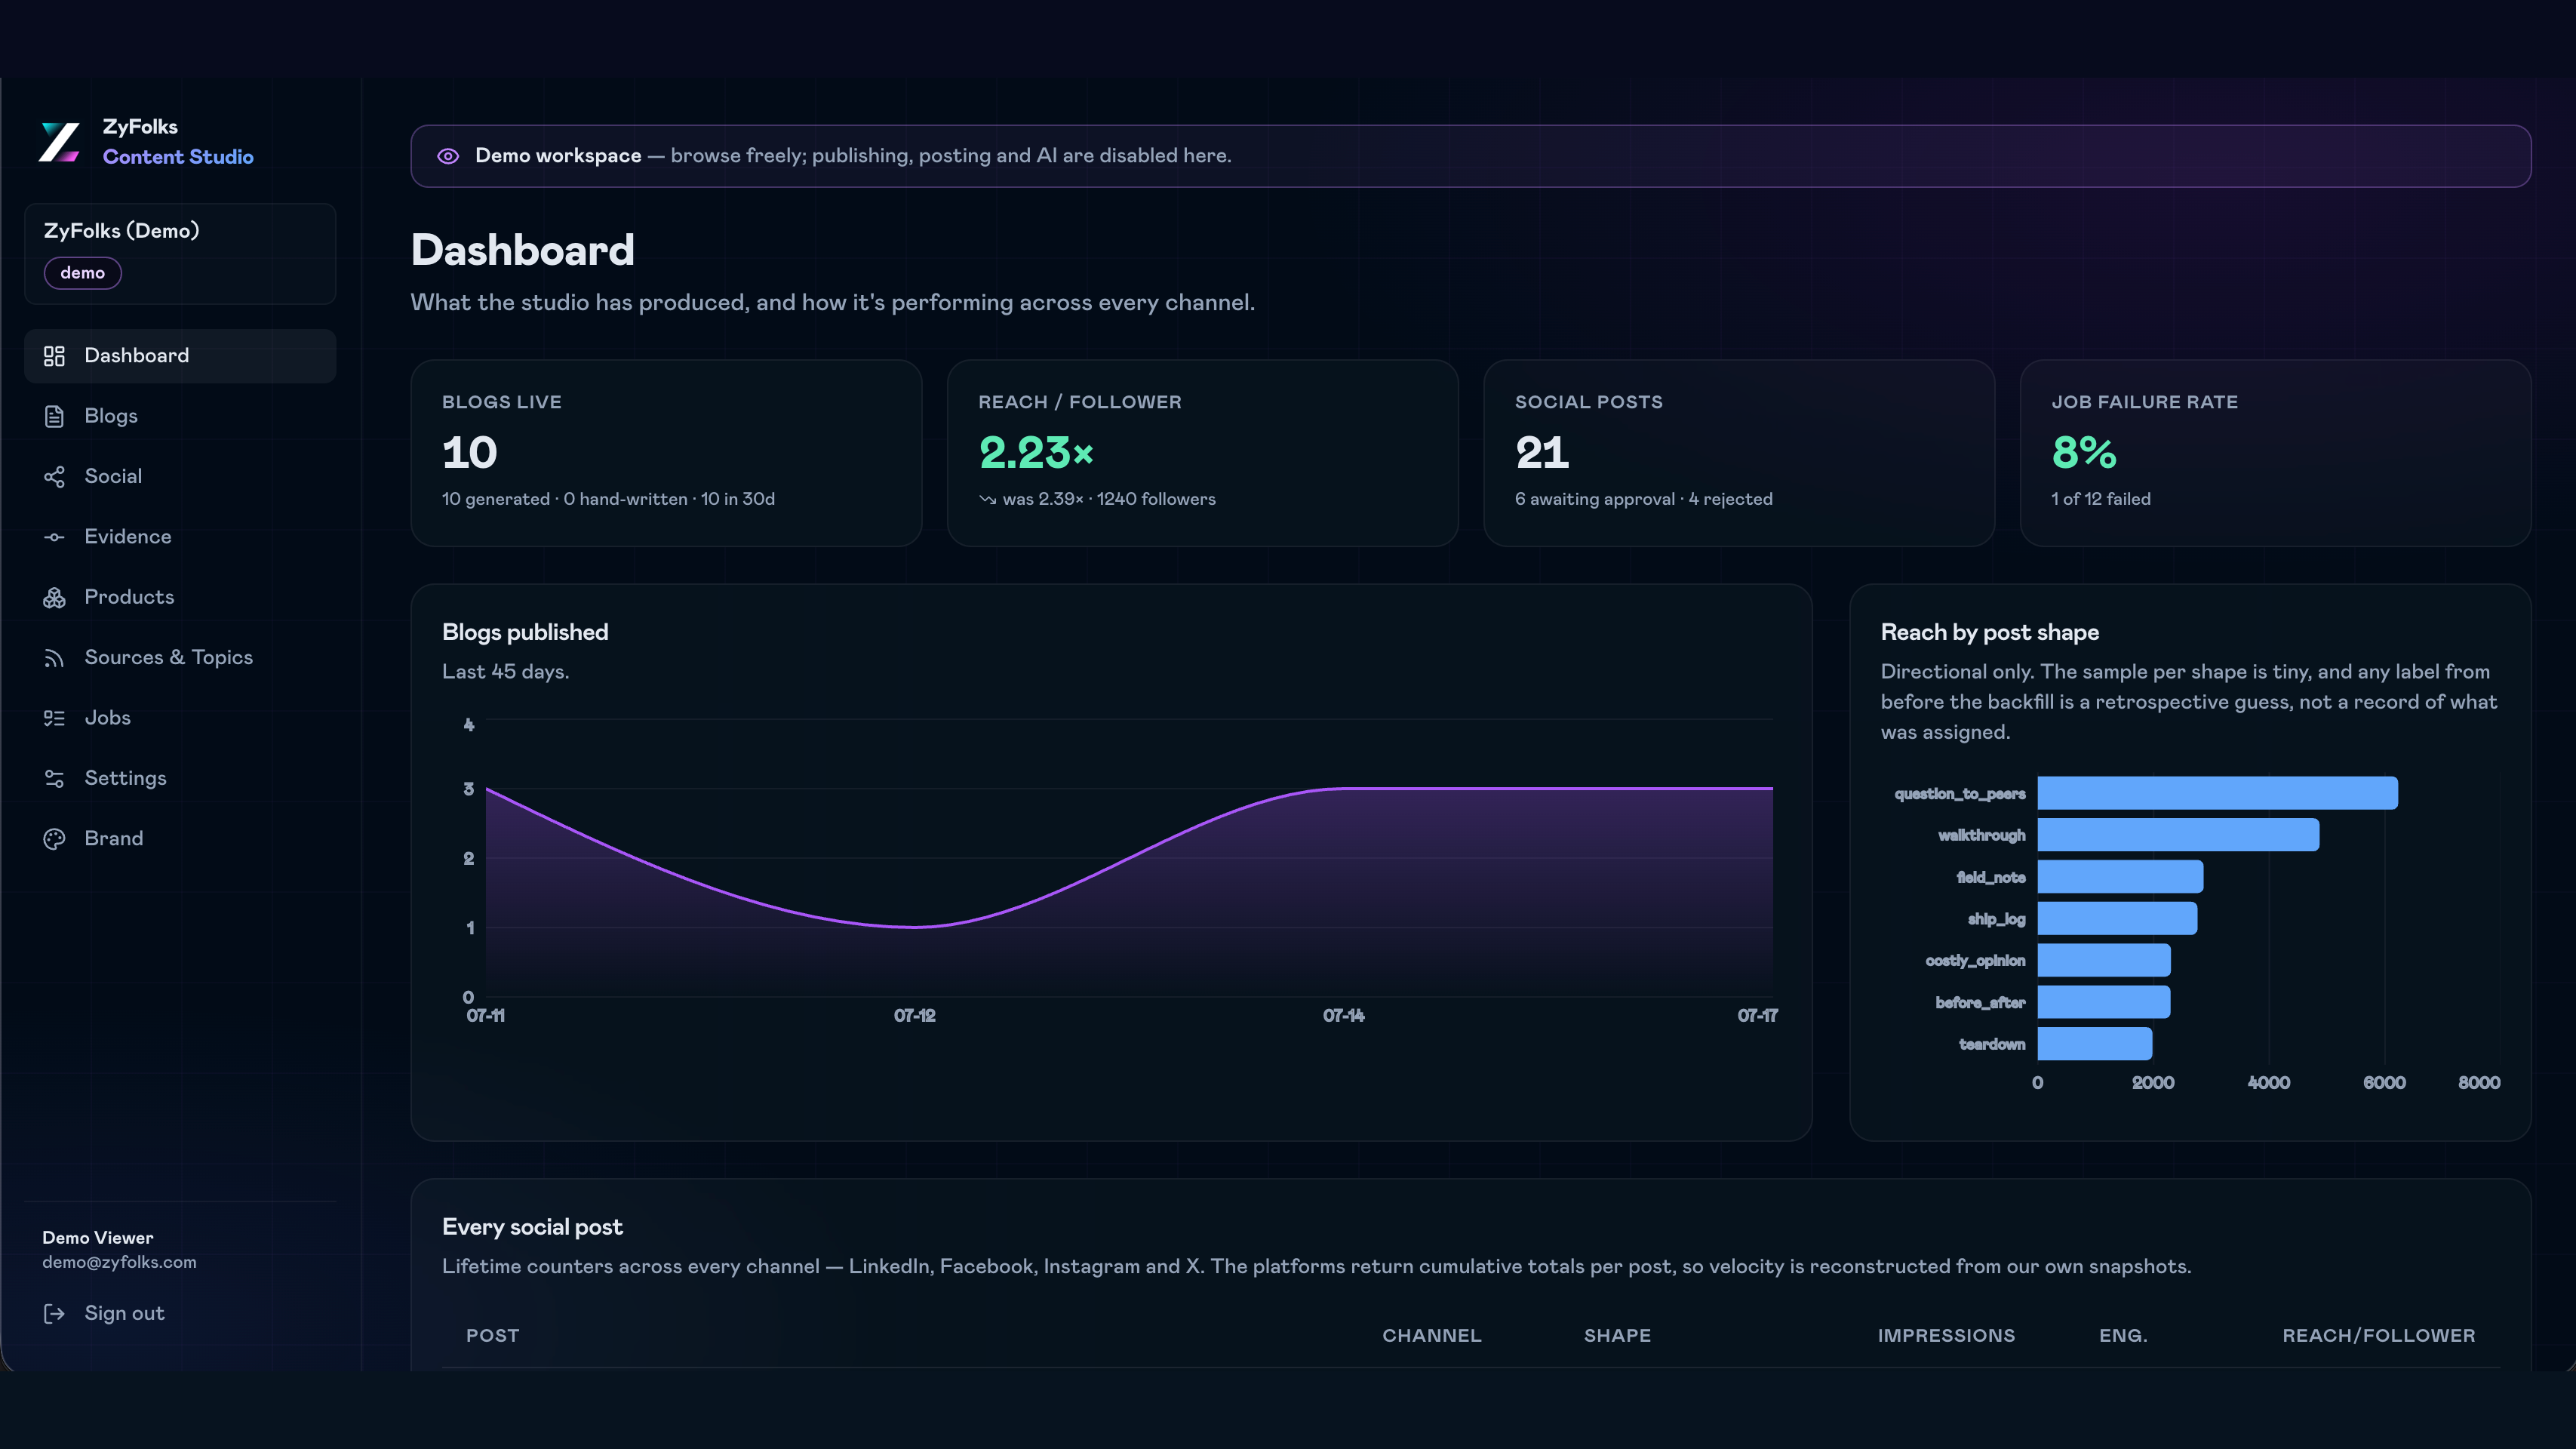Navigate to the Jobs page
This screenshot has width=2576, height=1449.
[180, 718]
